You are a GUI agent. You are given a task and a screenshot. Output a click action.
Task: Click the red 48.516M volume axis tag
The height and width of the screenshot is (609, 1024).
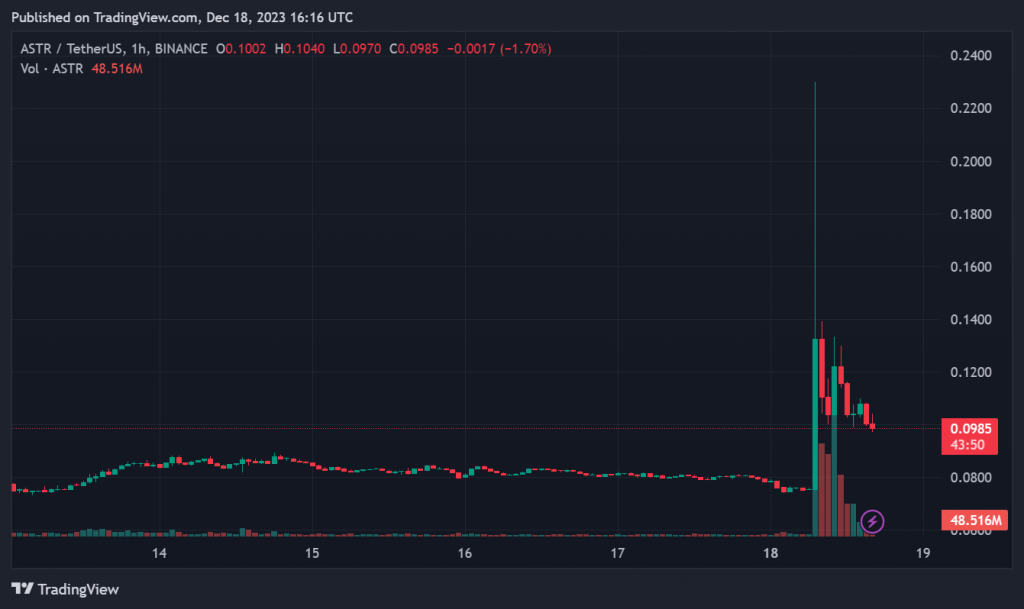click(975, 521)
